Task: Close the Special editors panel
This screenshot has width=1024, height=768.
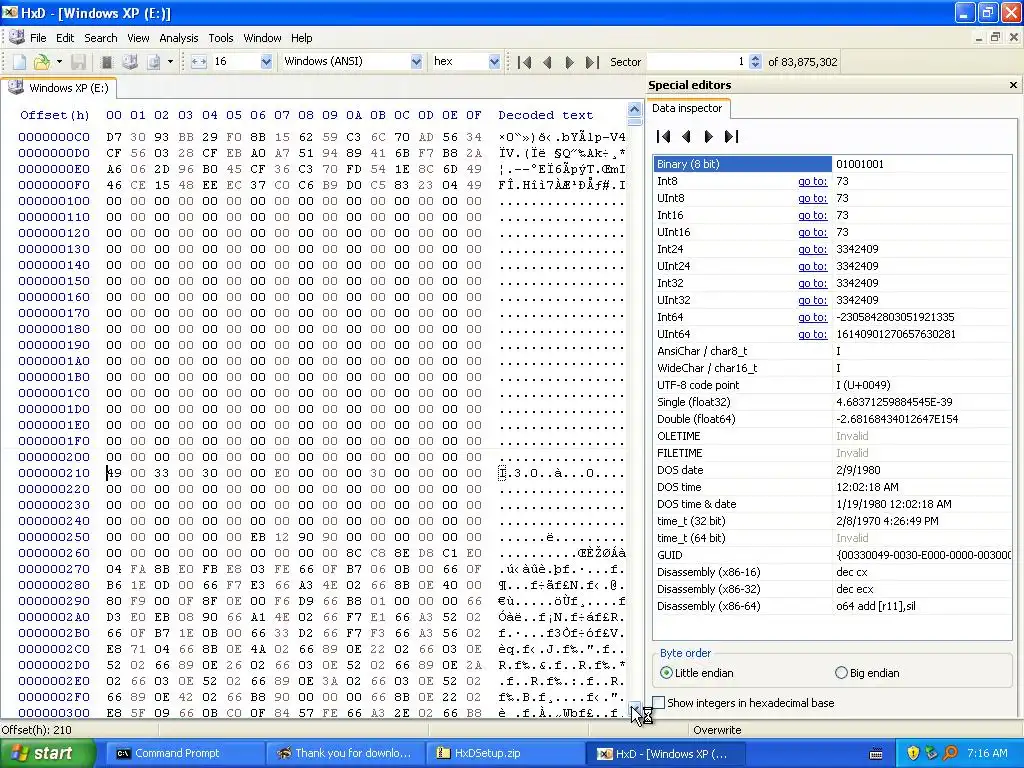Action: point(1013,85)
